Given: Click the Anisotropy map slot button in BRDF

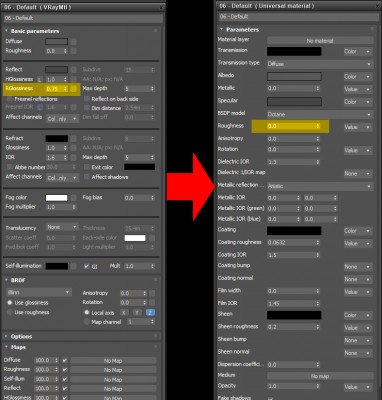Looking at the screenshot, I should click(152, 293).
